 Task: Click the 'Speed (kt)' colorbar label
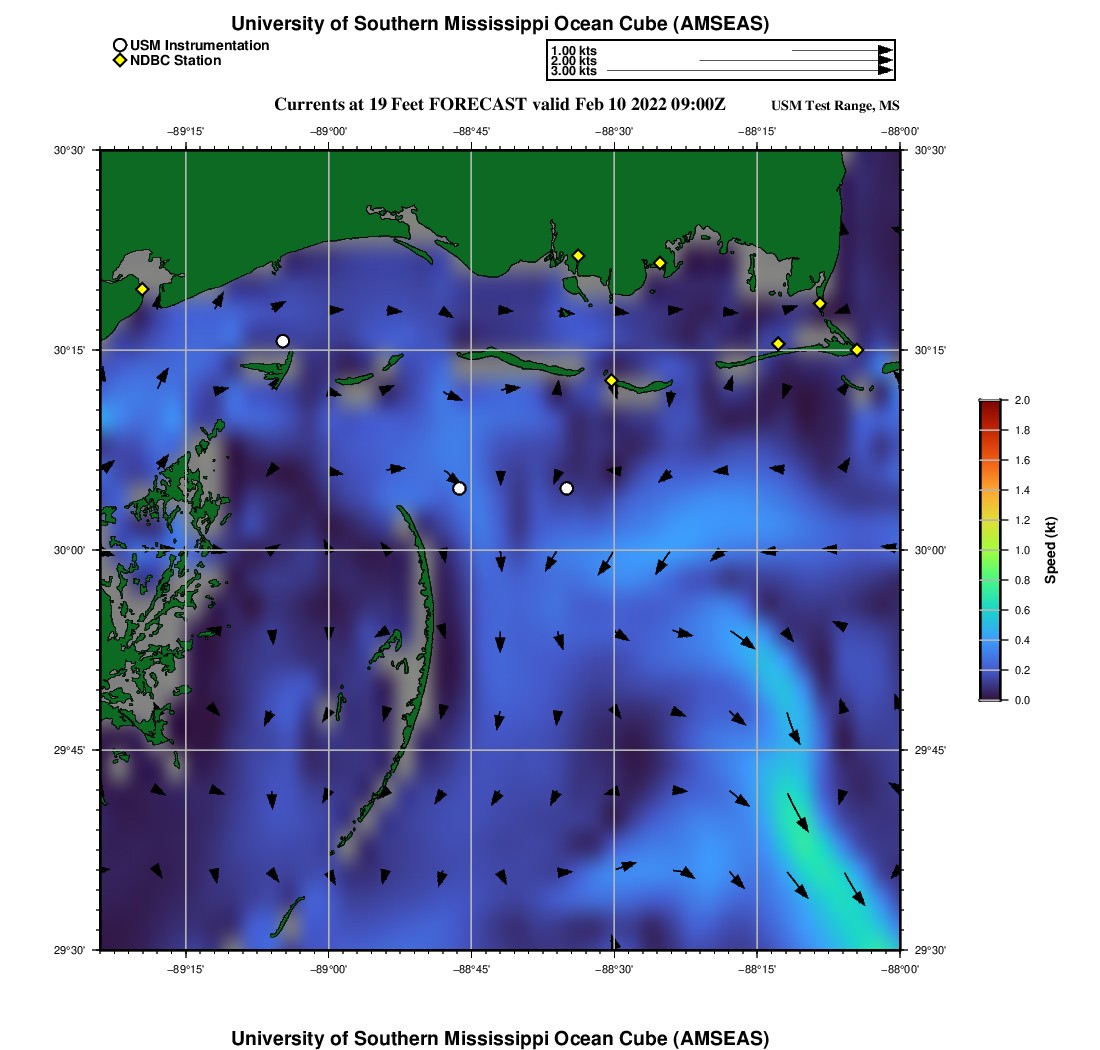[1050, 551]
